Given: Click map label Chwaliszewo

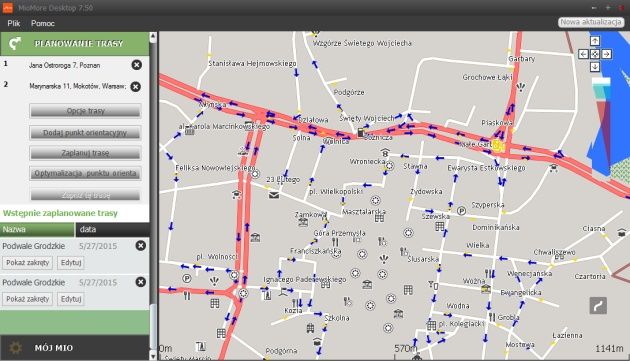Looking at the screenshot, I should 554,252.
